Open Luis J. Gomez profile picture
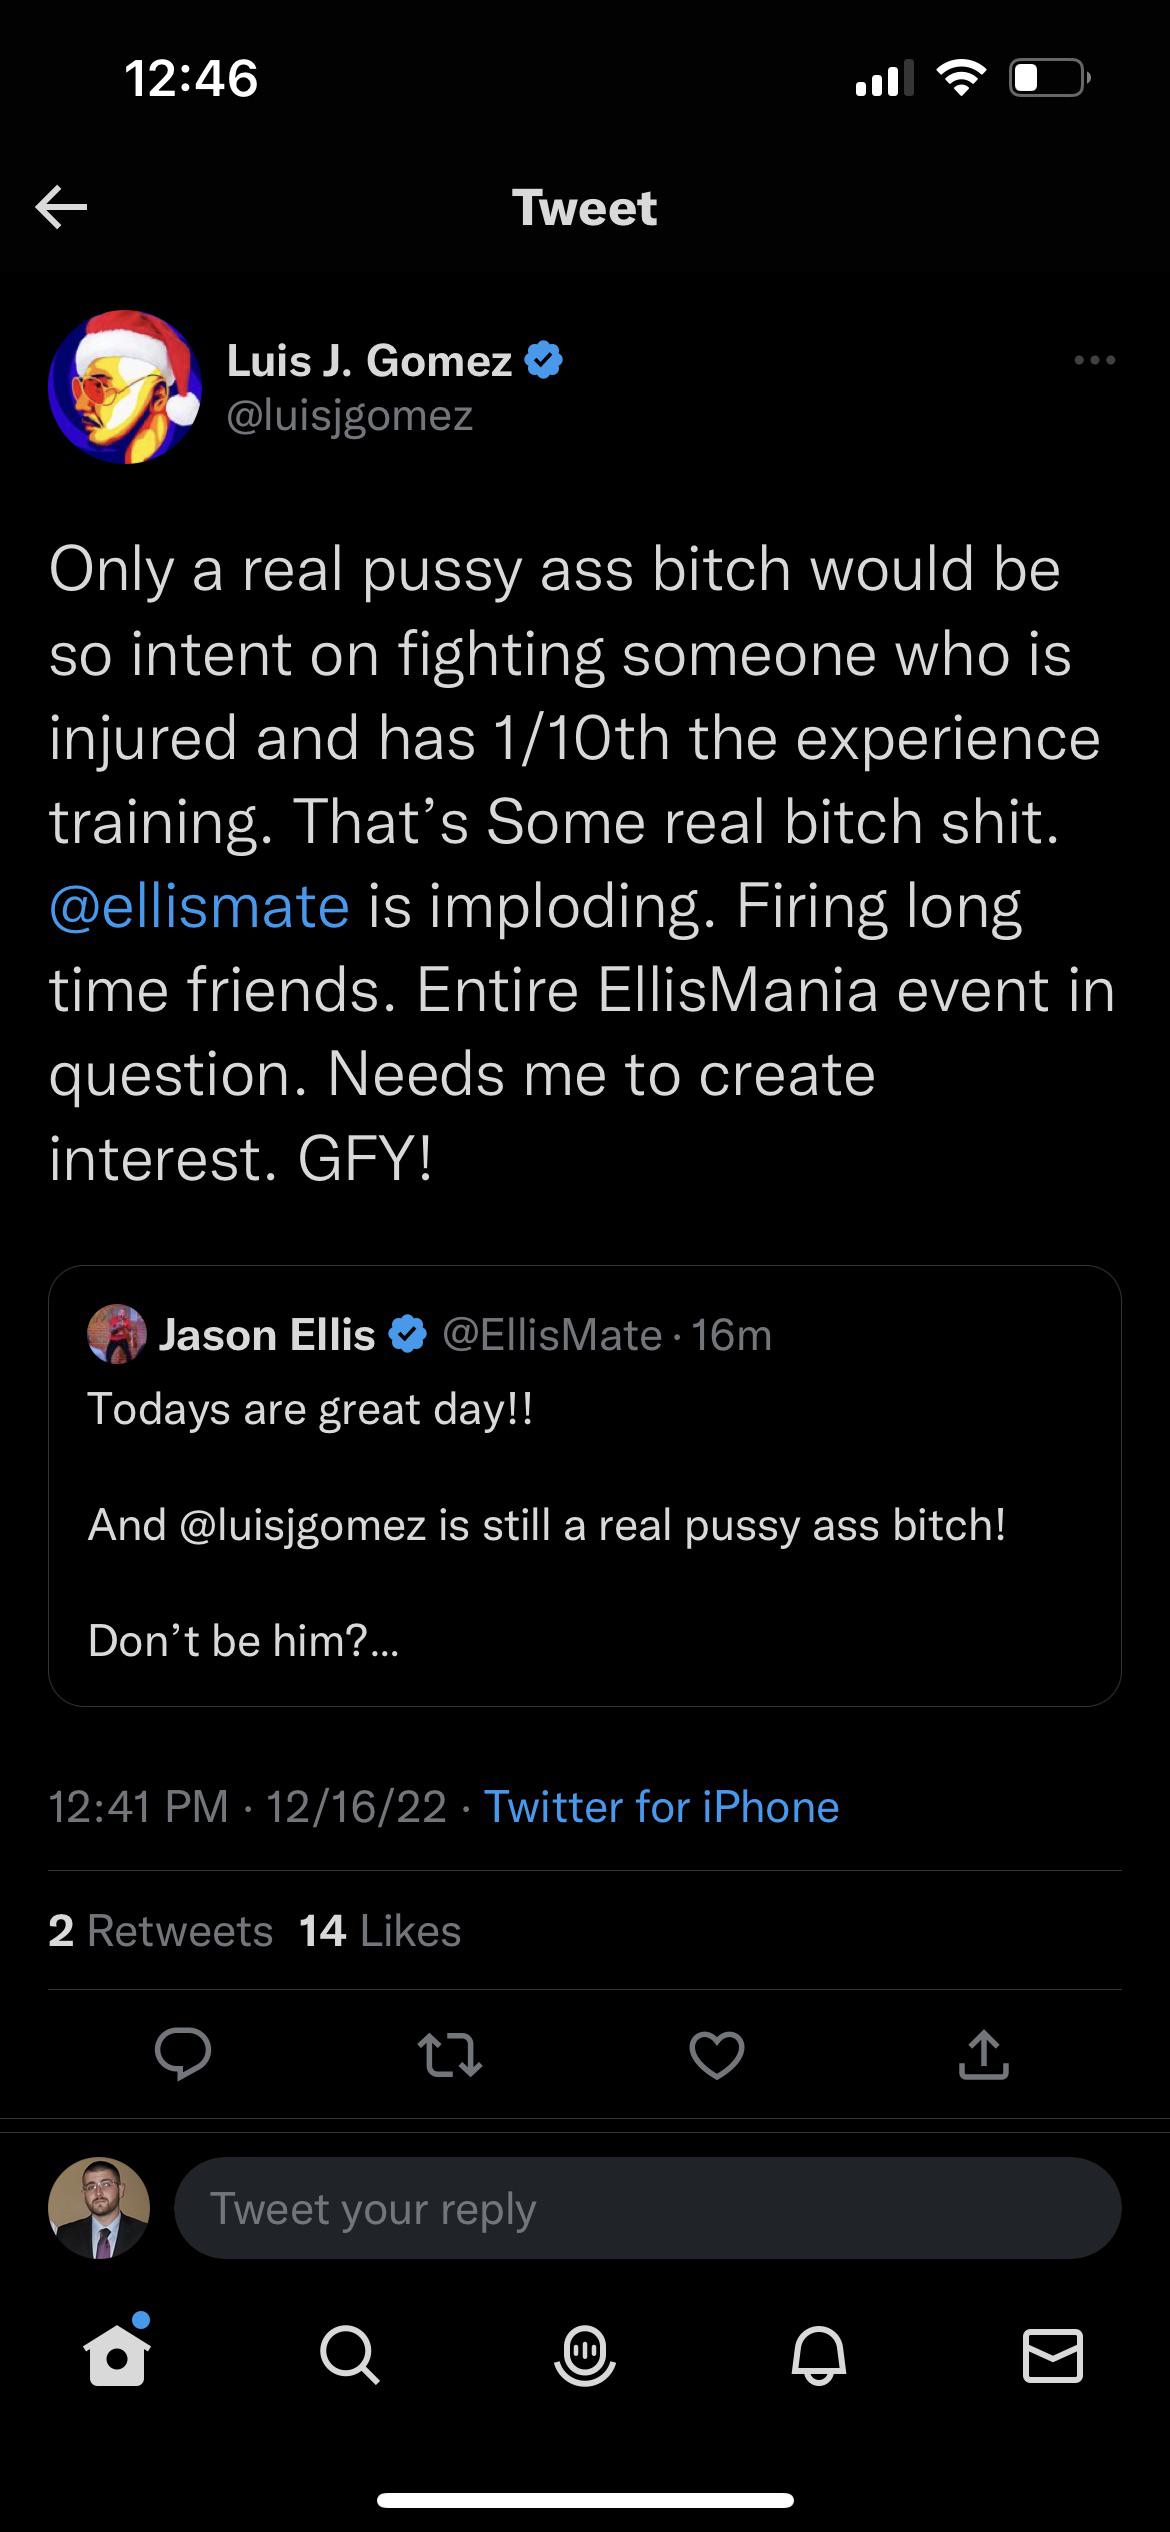Screen dimensions: 1170x2532 tap(125, 387)
